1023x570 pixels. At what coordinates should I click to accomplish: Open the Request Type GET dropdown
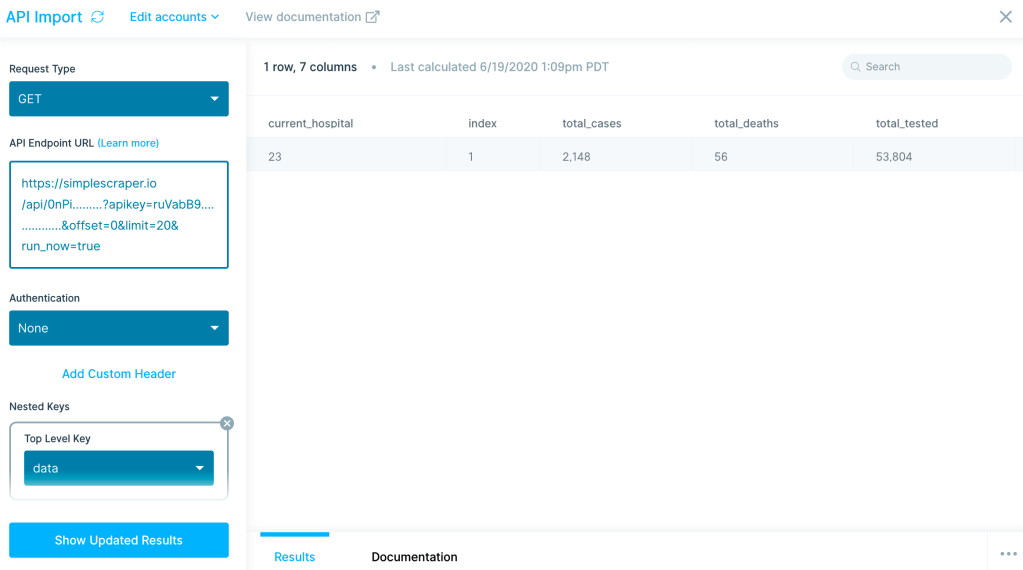[119, 99]
